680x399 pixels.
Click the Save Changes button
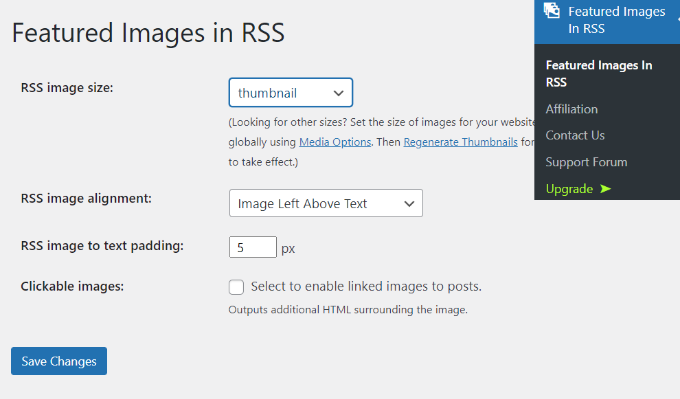tap(59, 361)
